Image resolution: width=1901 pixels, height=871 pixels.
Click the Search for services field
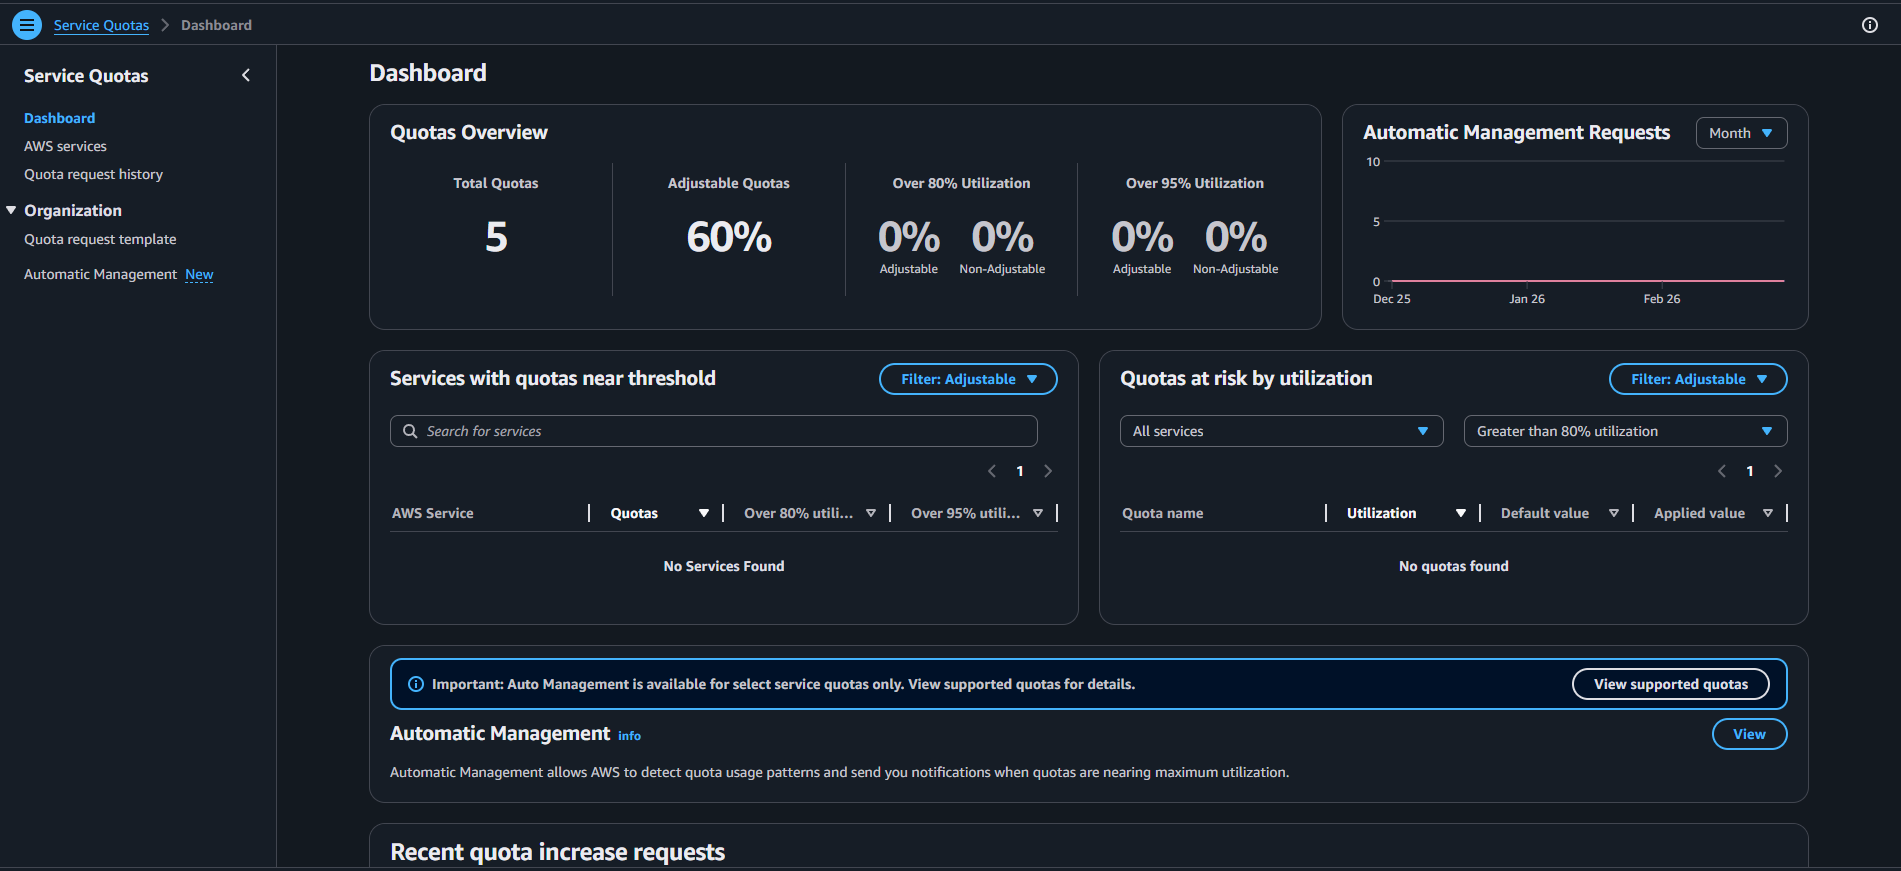point(713,431)
